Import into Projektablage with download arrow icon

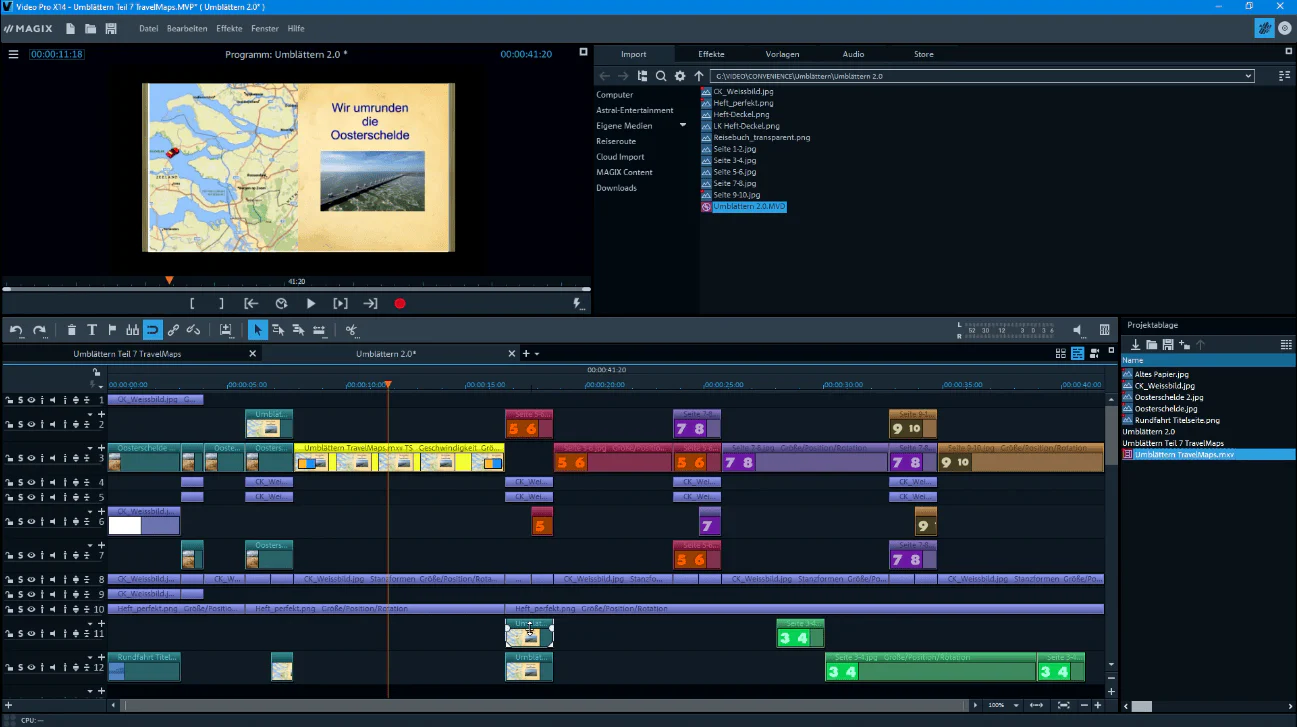tap(1135, 345)
